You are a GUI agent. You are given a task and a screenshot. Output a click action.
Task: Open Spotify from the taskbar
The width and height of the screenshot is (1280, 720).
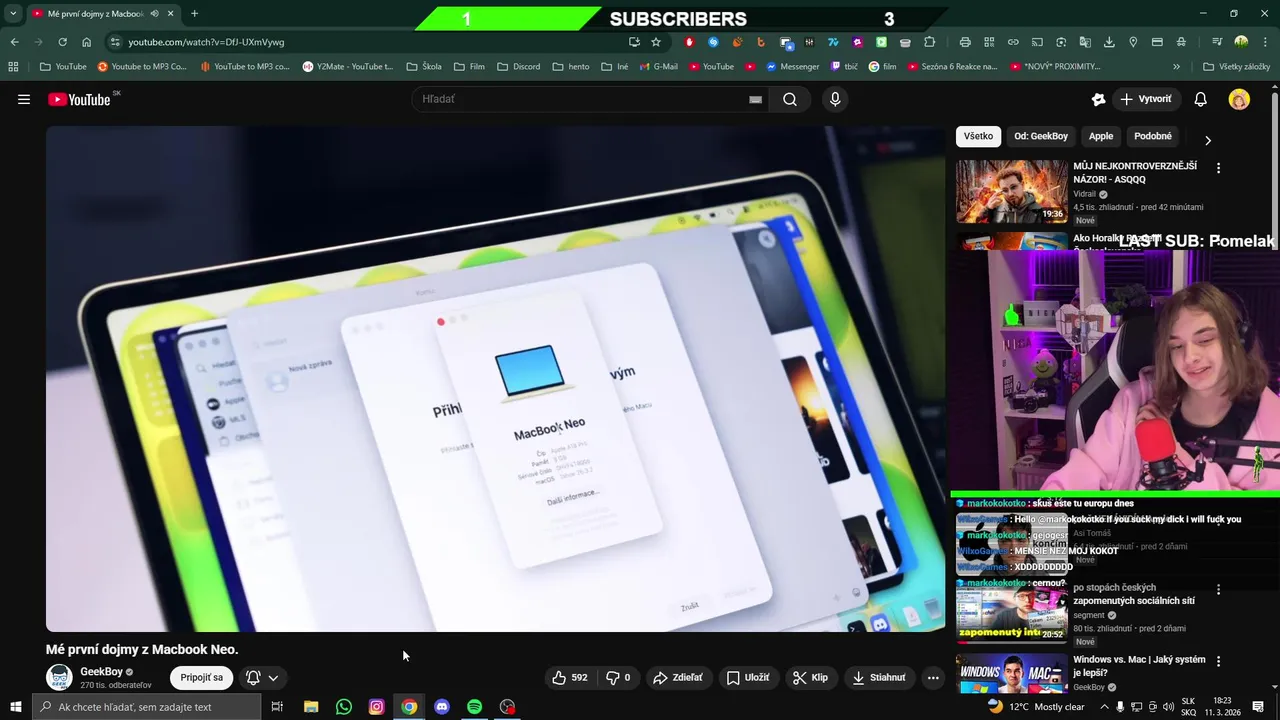click(475, 707)
